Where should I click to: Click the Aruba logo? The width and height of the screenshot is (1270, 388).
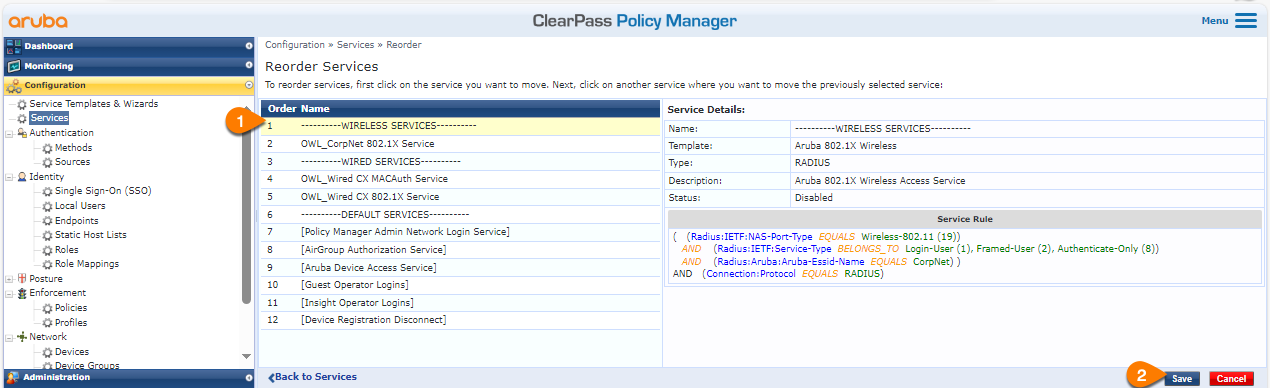[37, 20]
